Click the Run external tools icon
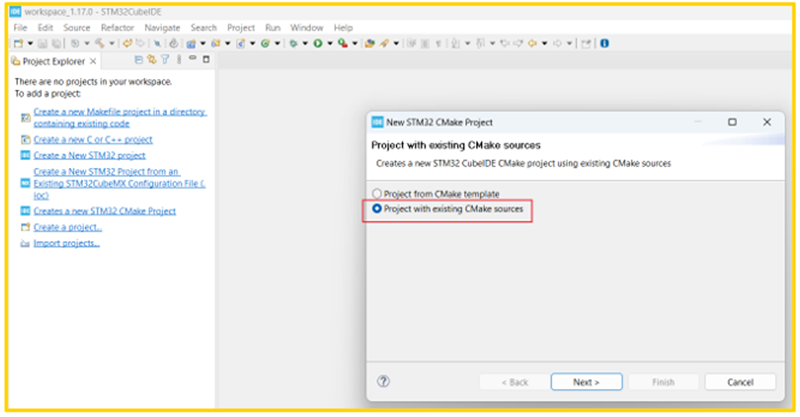The width and height of the screenshot is (800, 417). 342,43
